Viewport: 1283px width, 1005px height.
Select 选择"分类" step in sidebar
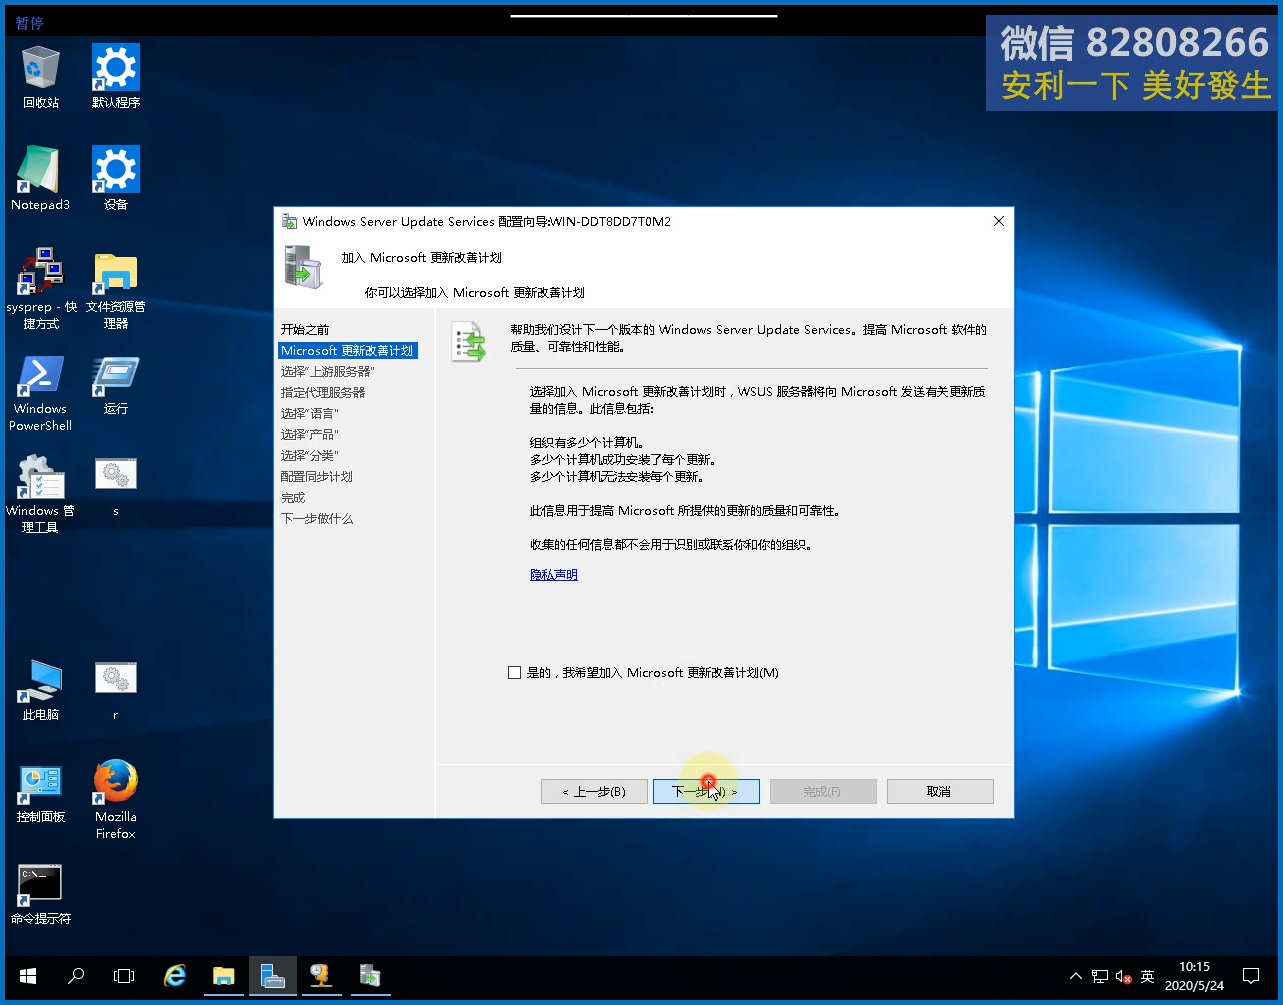[310, 456]
